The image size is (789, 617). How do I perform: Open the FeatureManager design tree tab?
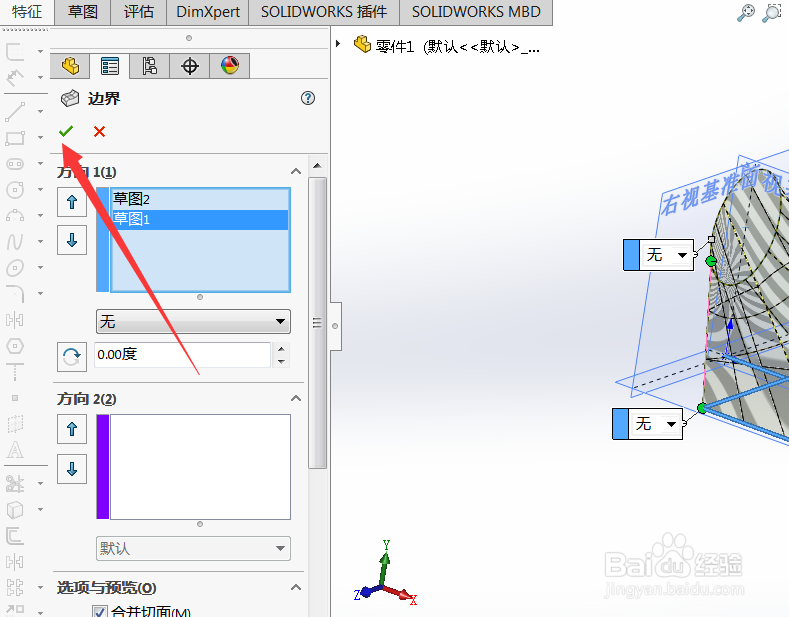coord(70,66)
